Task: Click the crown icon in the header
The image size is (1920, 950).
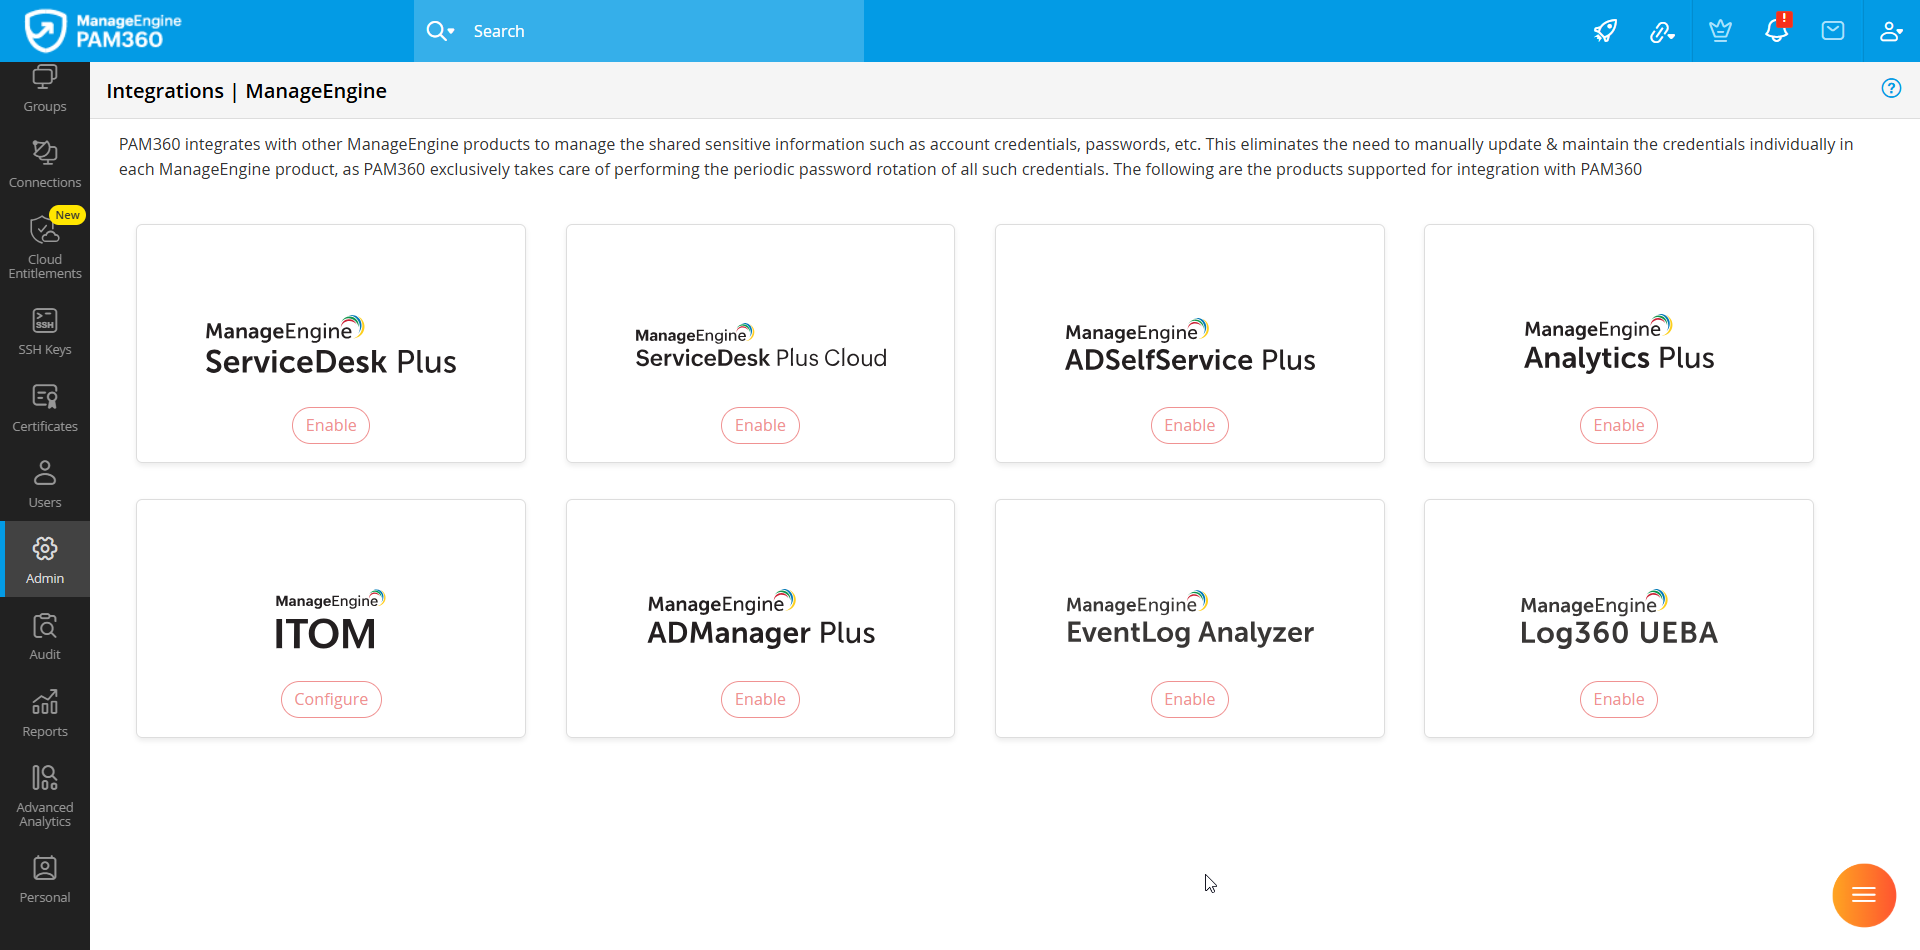Action: [1720, 31]
